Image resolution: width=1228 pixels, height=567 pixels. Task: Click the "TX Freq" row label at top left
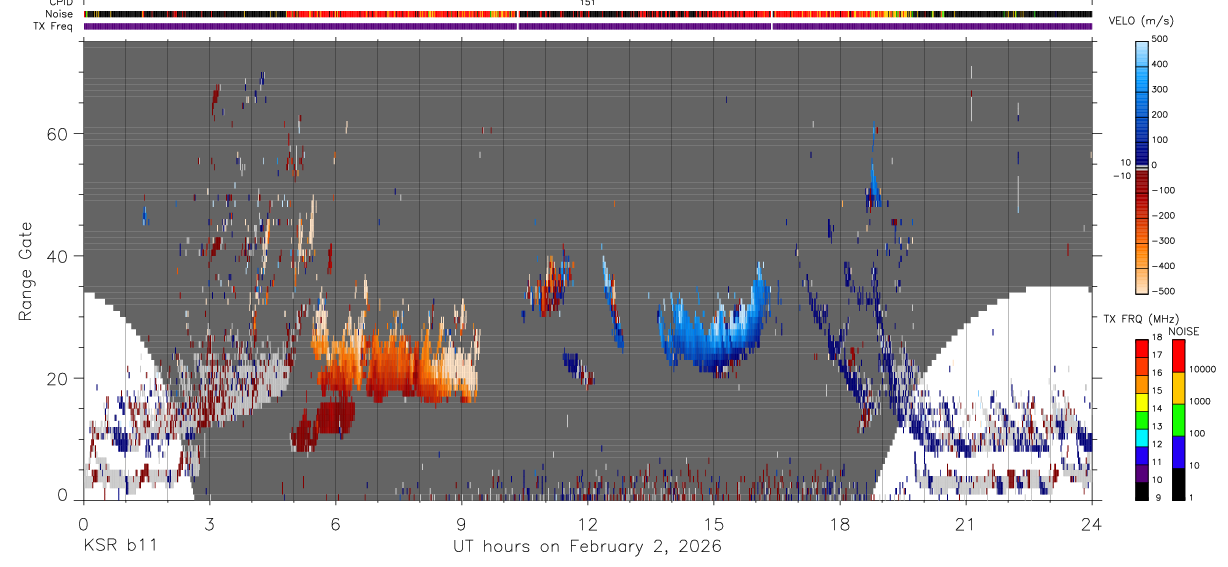[x=54, y=26]
